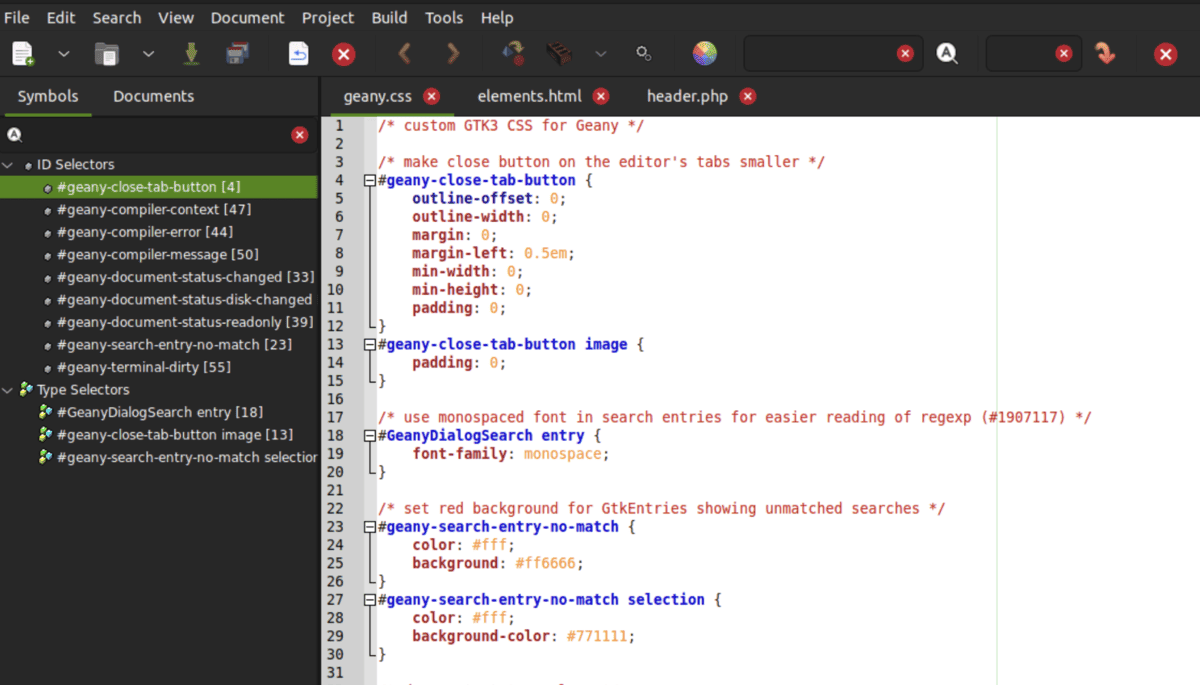This screenshot has height=685, width=1200.
Task: Select #geany-close-tab-button [4] symbol
Action: click(148, 187)
